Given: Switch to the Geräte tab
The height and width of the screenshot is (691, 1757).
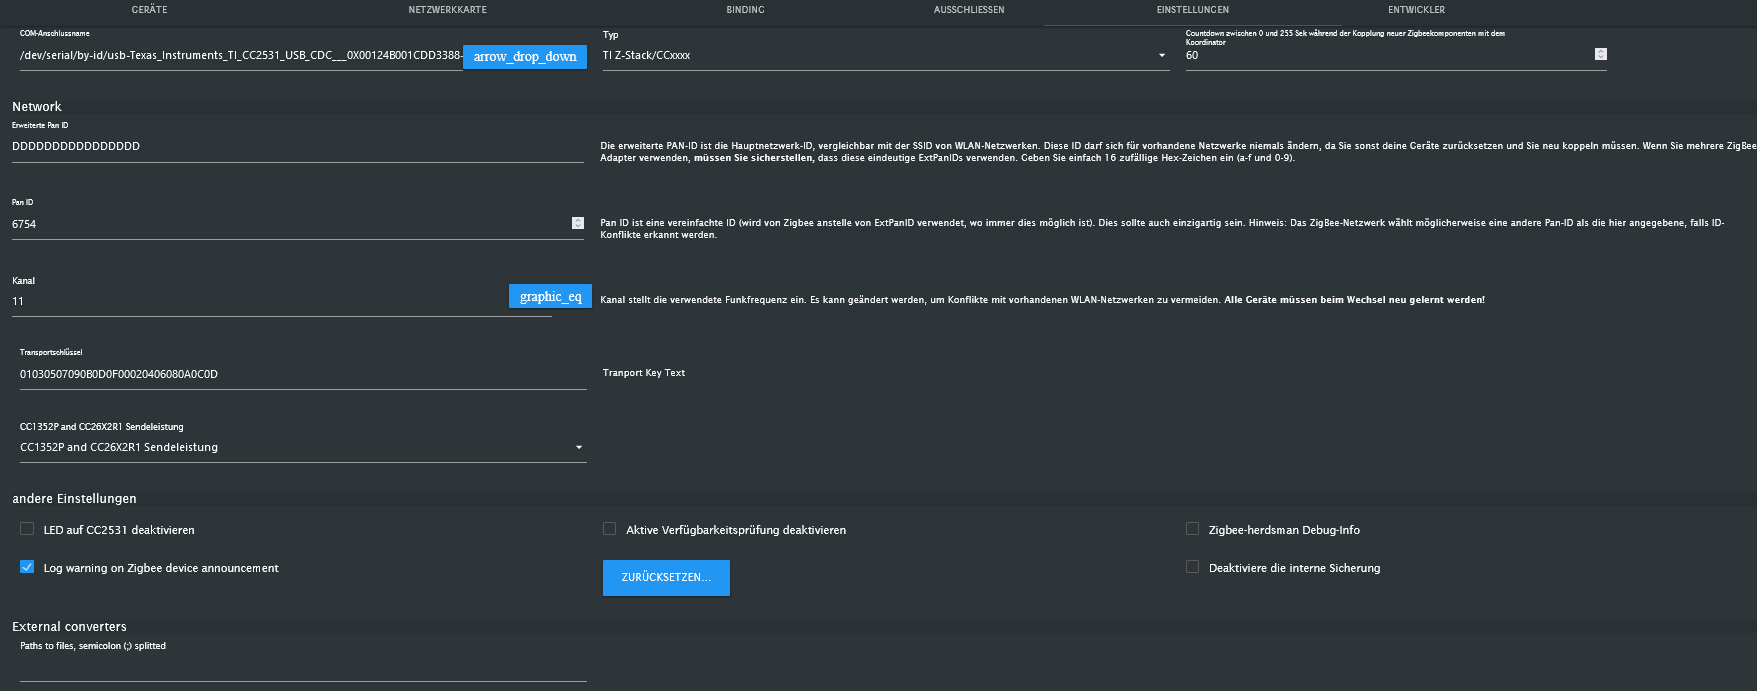Looking at the screenshot, I should coord(149,10).
